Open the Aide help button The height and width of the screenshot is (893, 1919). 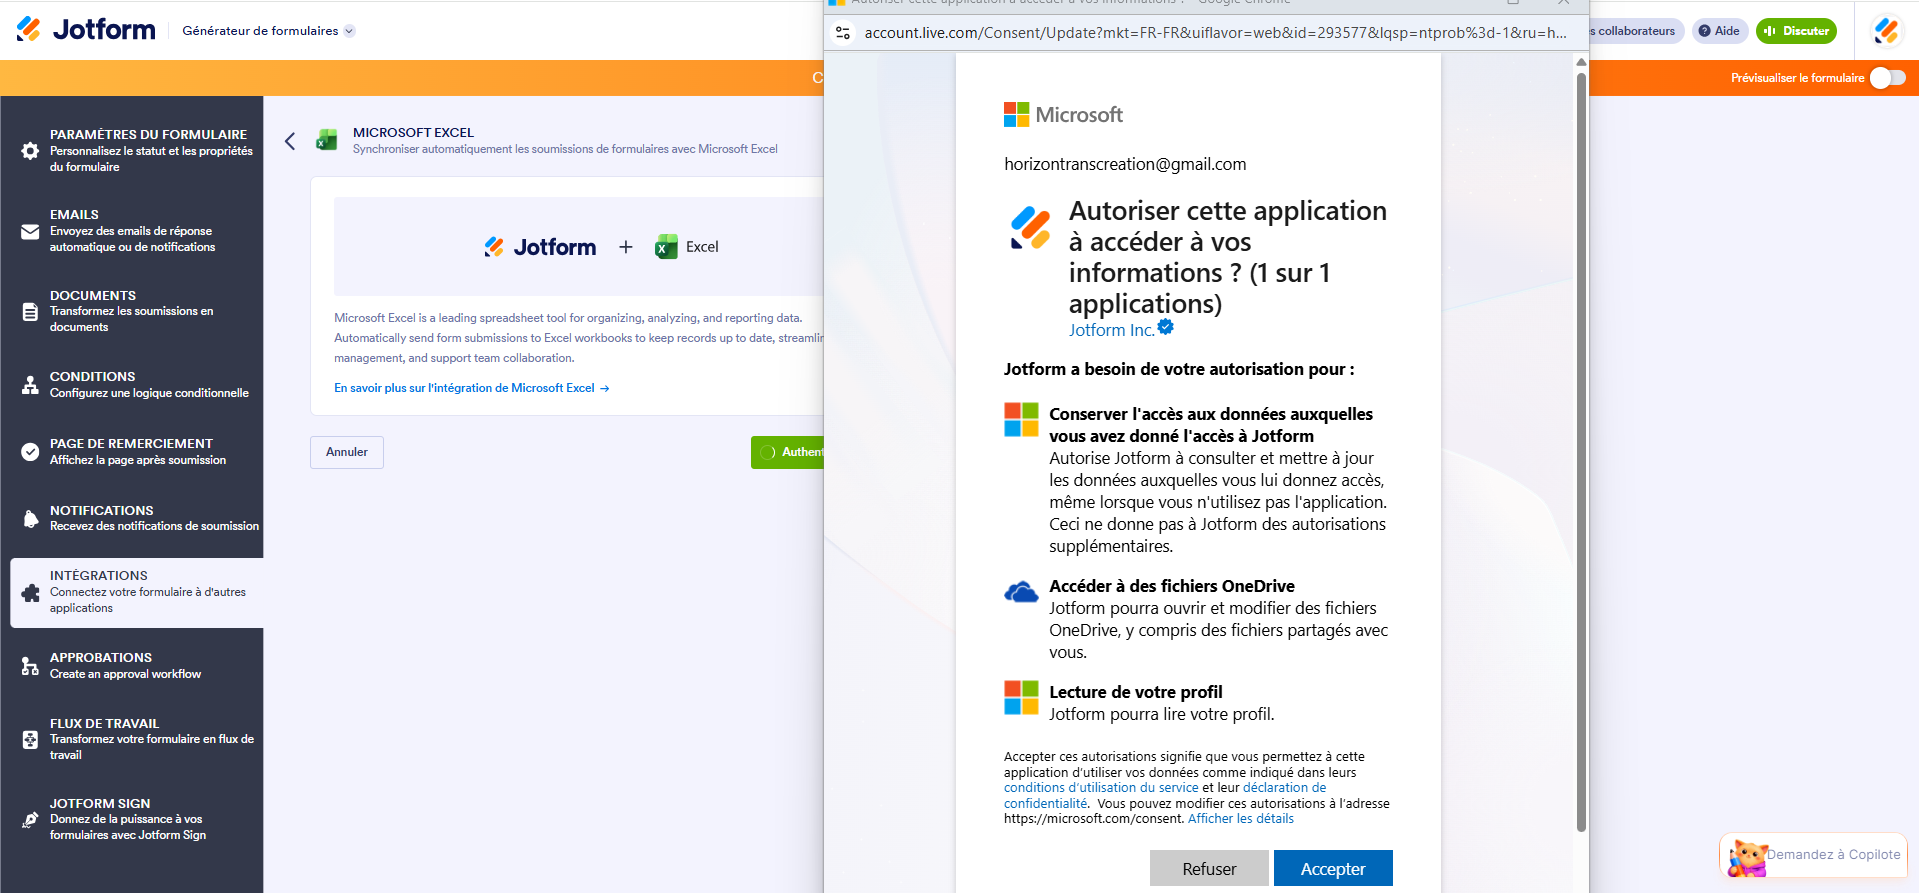[1719, 31]
